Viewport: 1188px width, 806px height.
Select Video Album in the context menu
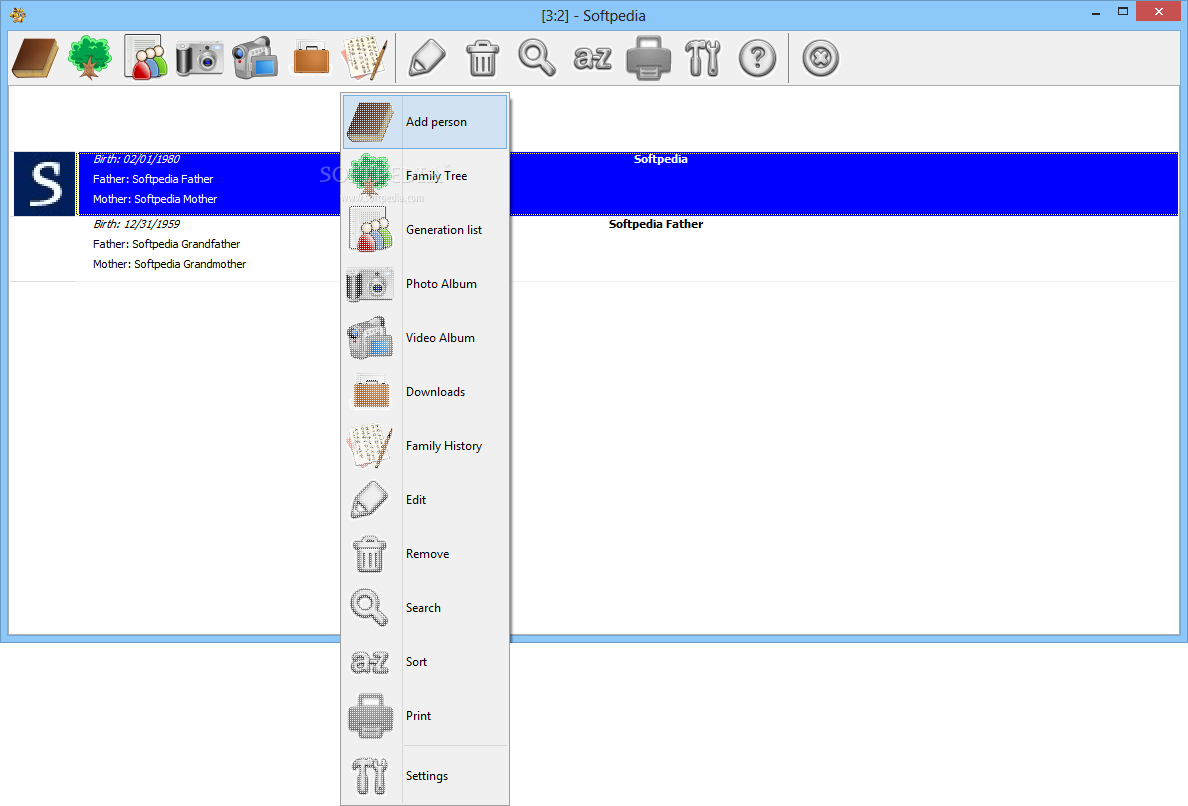coord(425,338)
